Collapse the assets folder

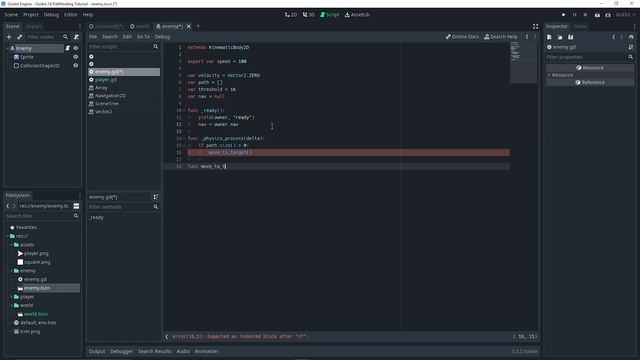(12, 245)
